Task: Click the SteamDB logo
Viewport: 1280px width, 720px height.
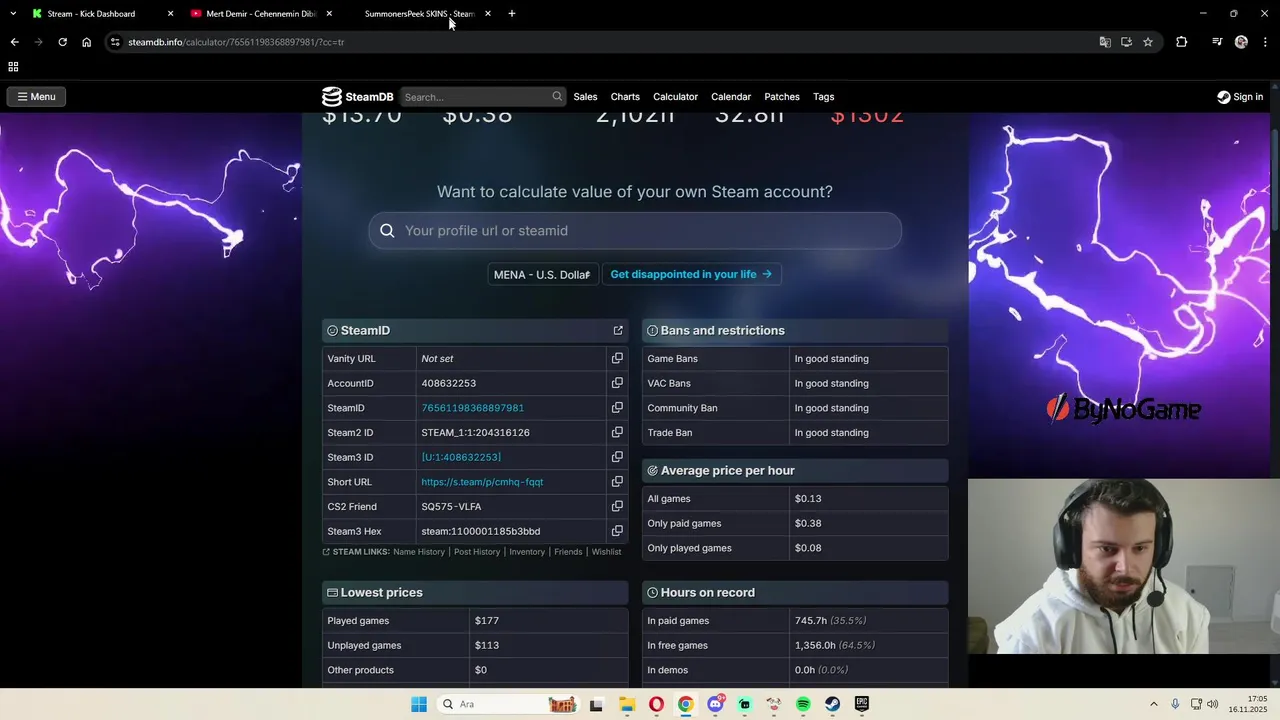Action: (x=357, y=97)
